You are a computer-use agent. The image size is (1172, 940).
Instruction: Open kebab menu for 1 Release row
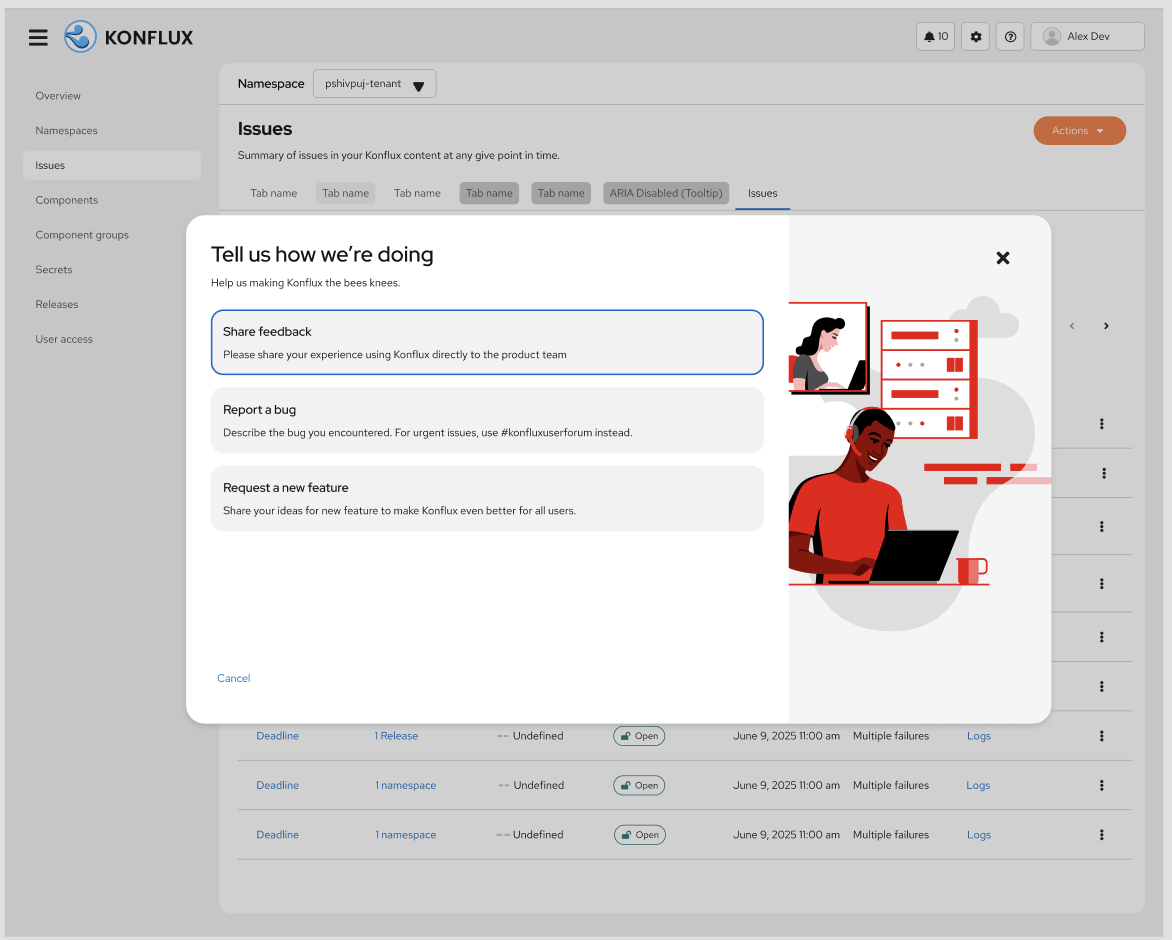(x=1101, y=736)
